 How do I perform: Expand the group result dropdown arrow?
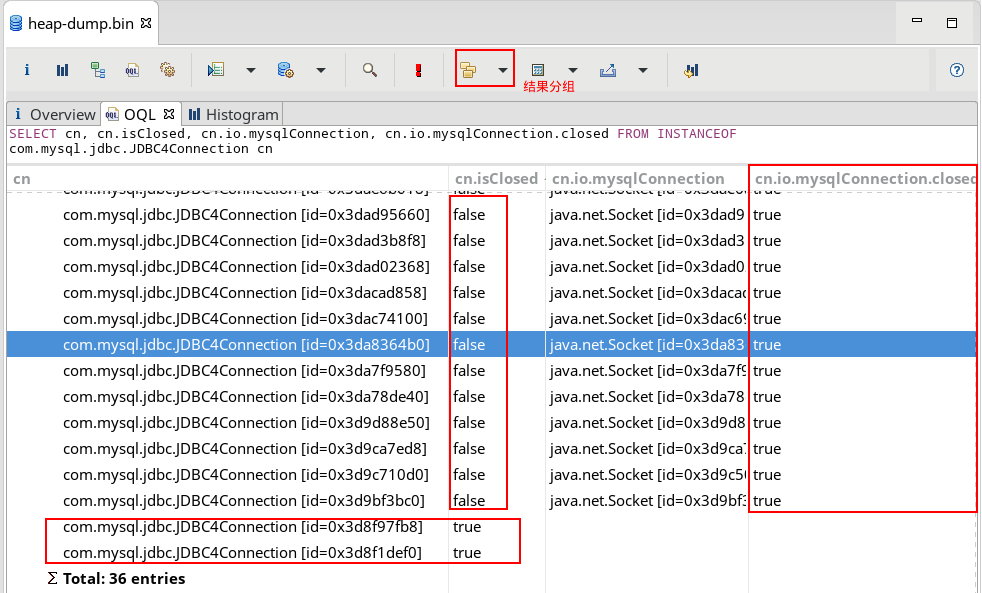502,70
